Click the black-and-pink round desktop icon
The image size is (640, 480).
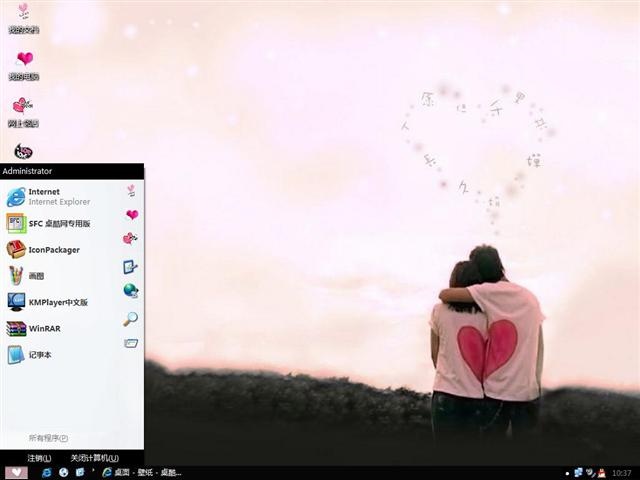coord(23,151)
